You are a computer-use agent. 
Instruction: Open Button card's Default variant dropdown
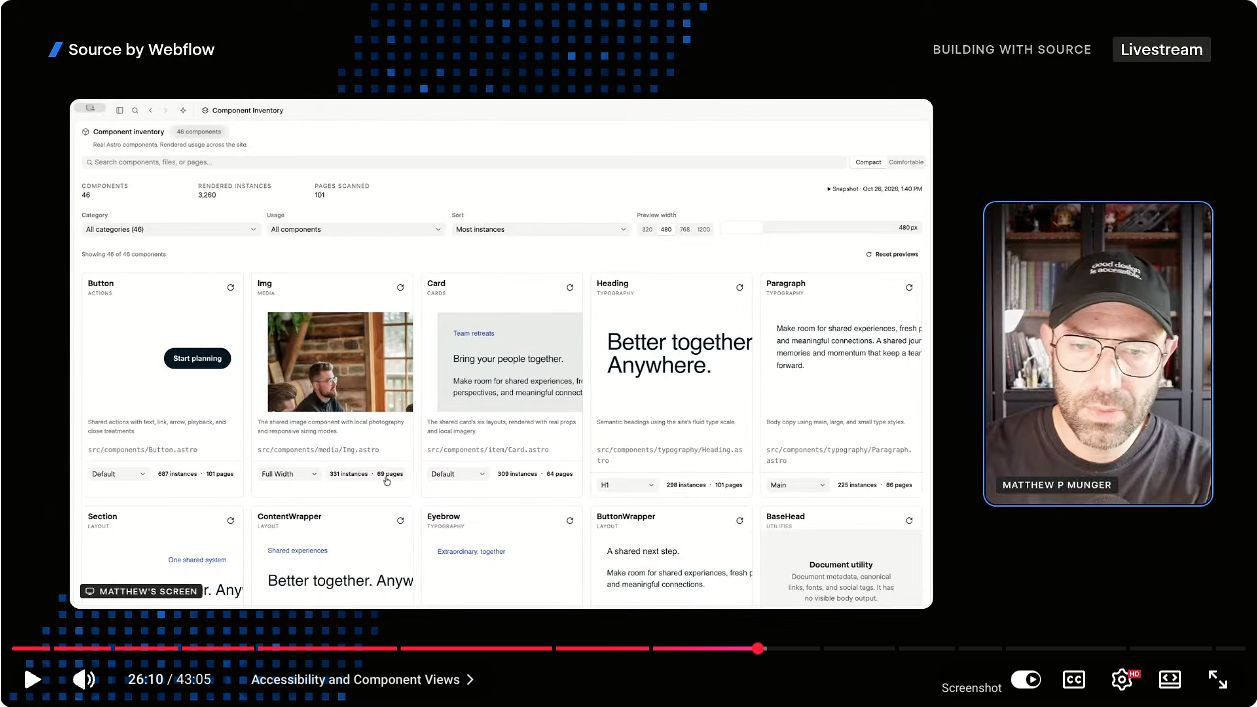click(119, 474)
